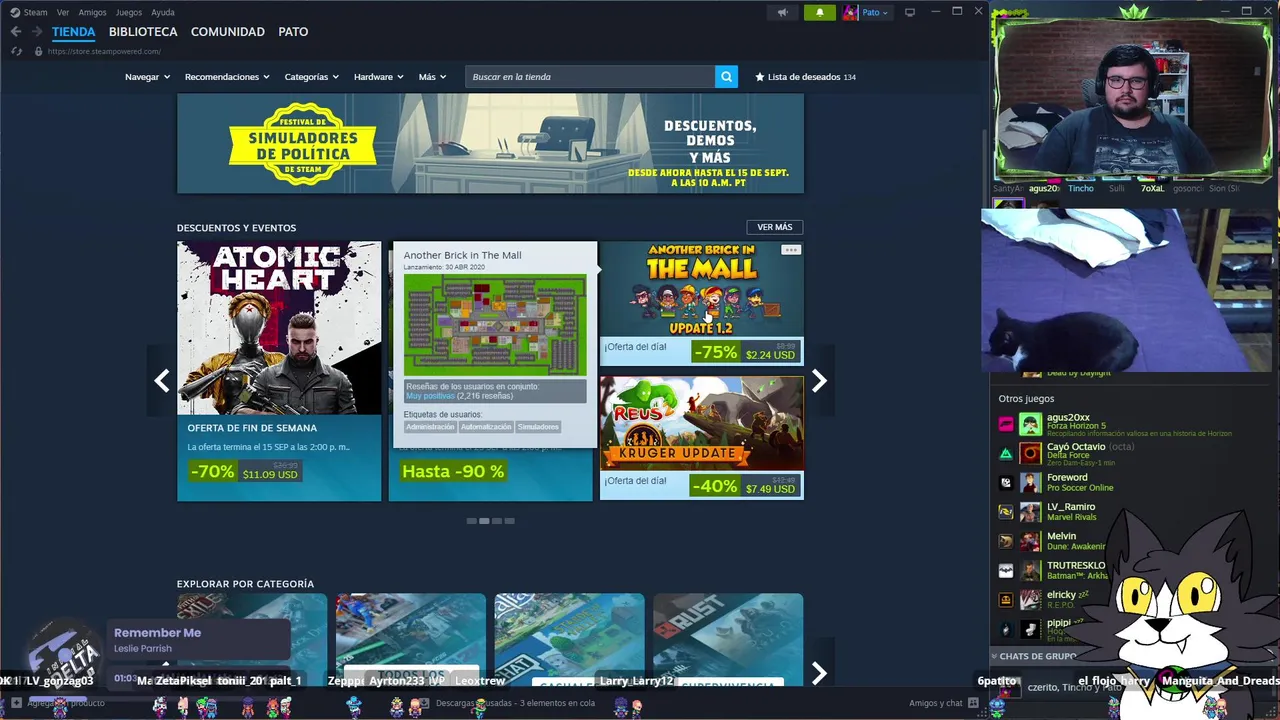Click the Pro Soccer Online game icon

tap(1006, 483)
